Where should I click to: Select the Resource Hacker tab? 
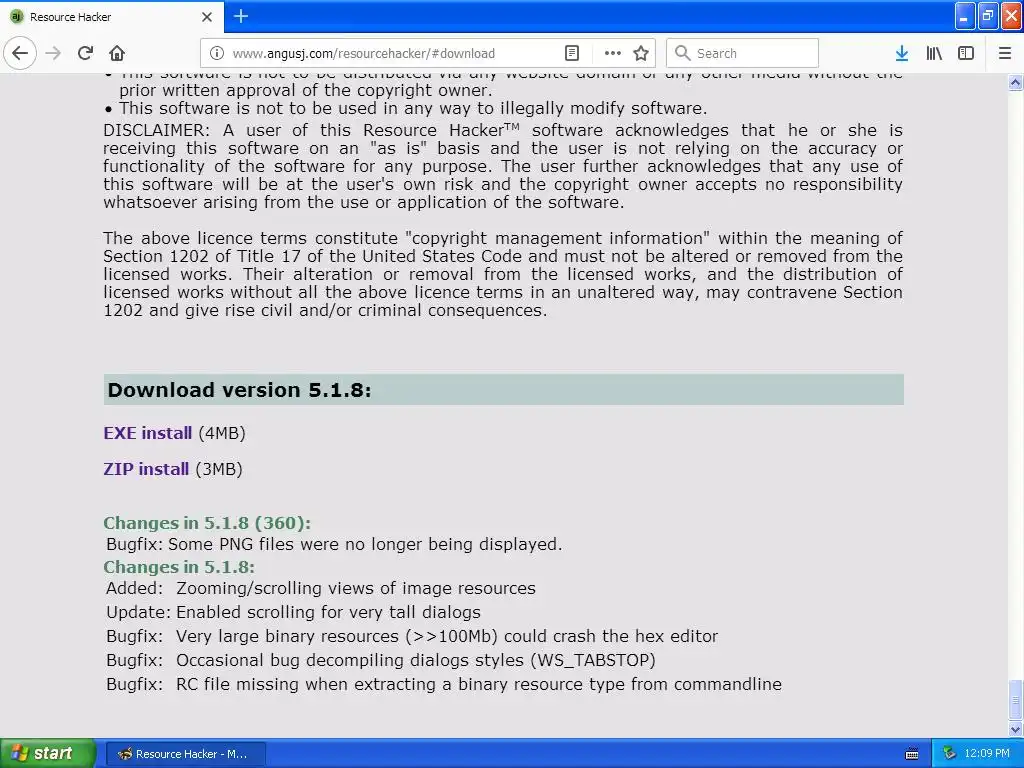click(x=111, y=17)
